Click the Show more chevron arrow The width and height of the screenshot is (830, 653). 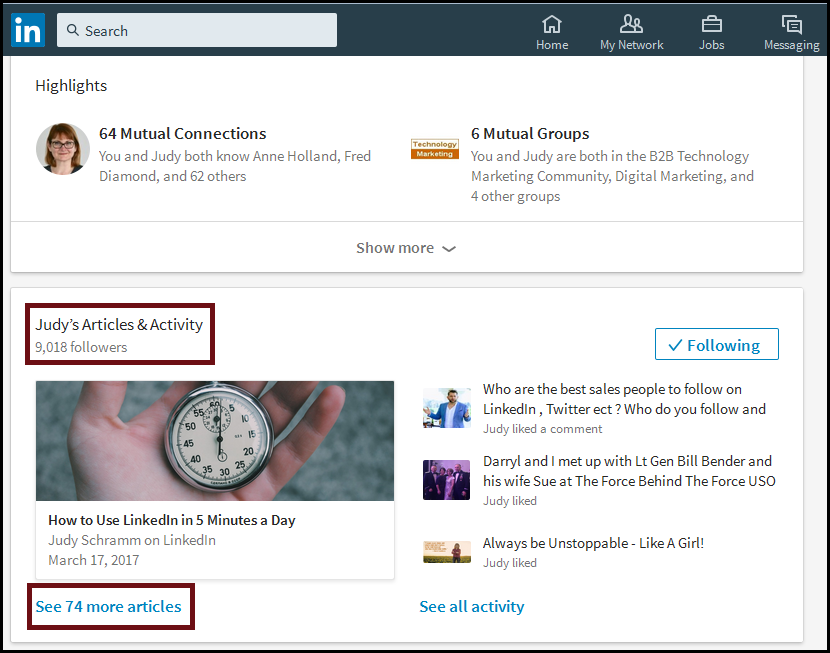coord(449,249)
